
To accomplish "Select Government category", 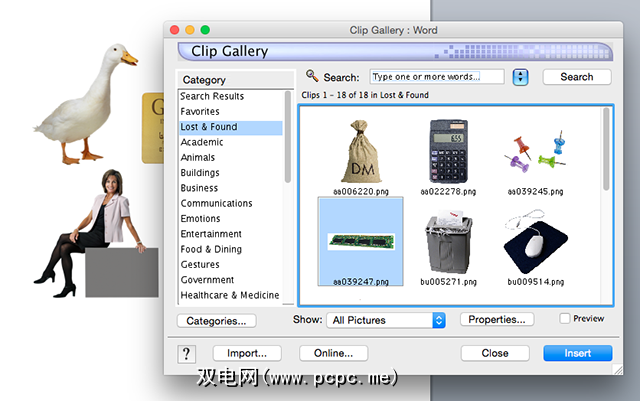I will tap(231, 280).
